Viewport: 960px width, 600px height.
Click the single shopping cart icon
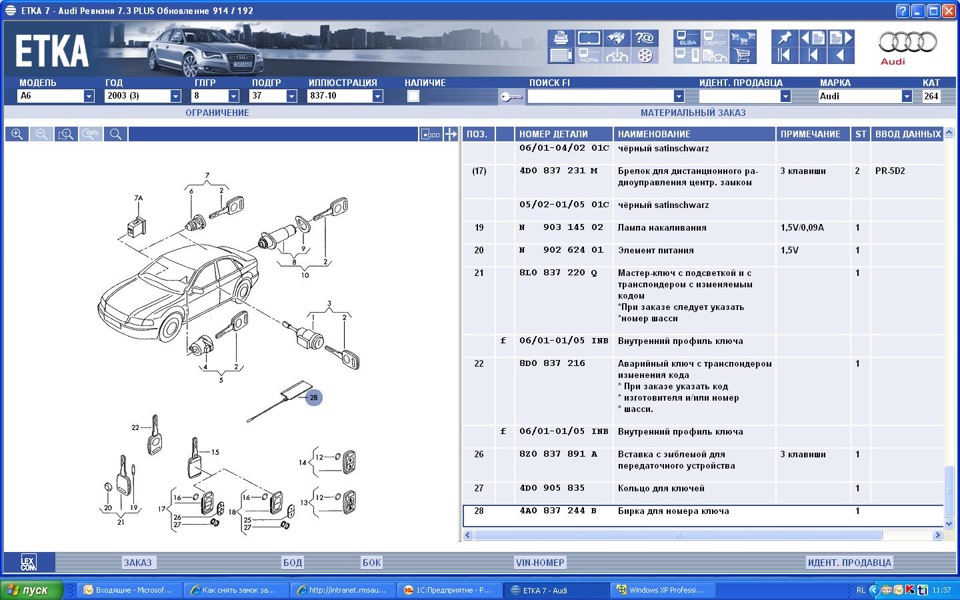tap(743, 56)
